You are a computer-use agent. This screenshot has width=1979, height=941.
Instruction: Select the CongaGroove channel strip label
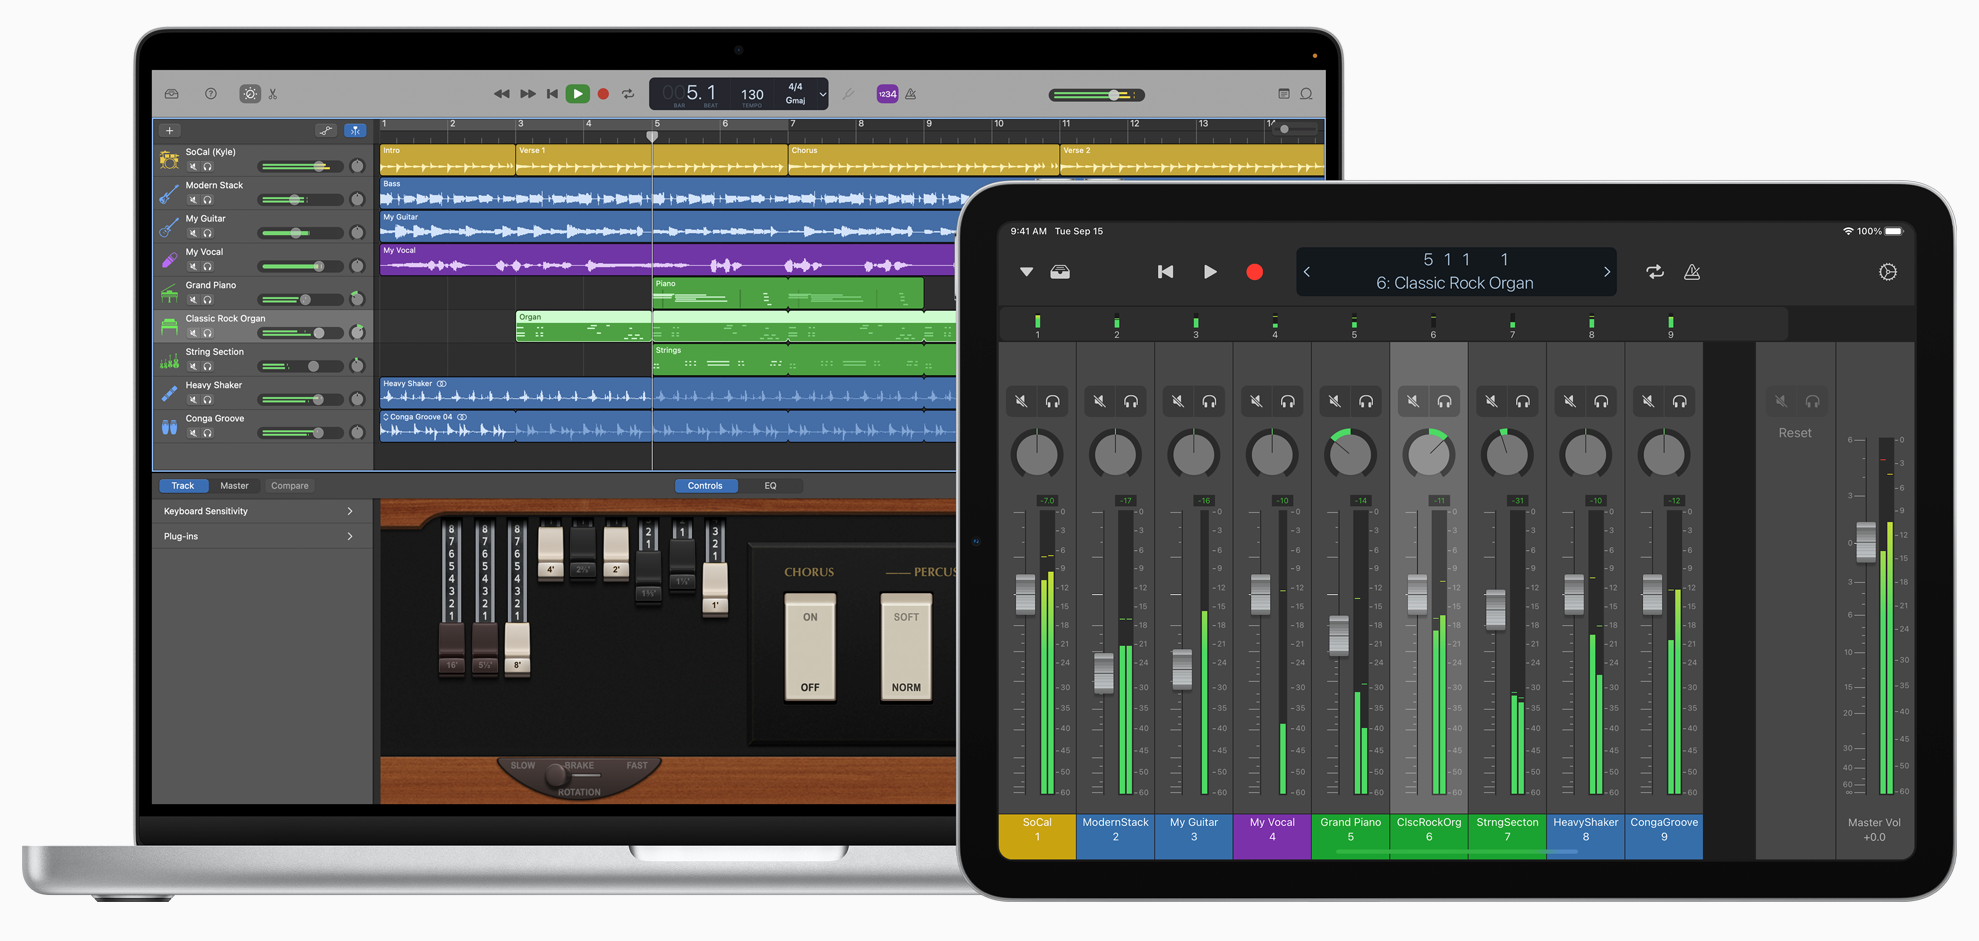pyautogui.click(x=1663, y=829)
